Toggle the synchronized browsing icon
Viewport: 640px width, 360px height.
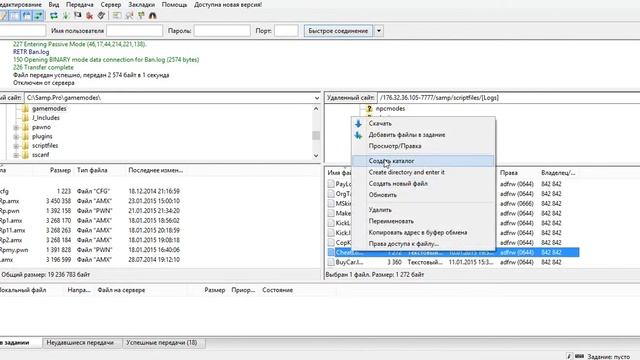coord(141,16)
